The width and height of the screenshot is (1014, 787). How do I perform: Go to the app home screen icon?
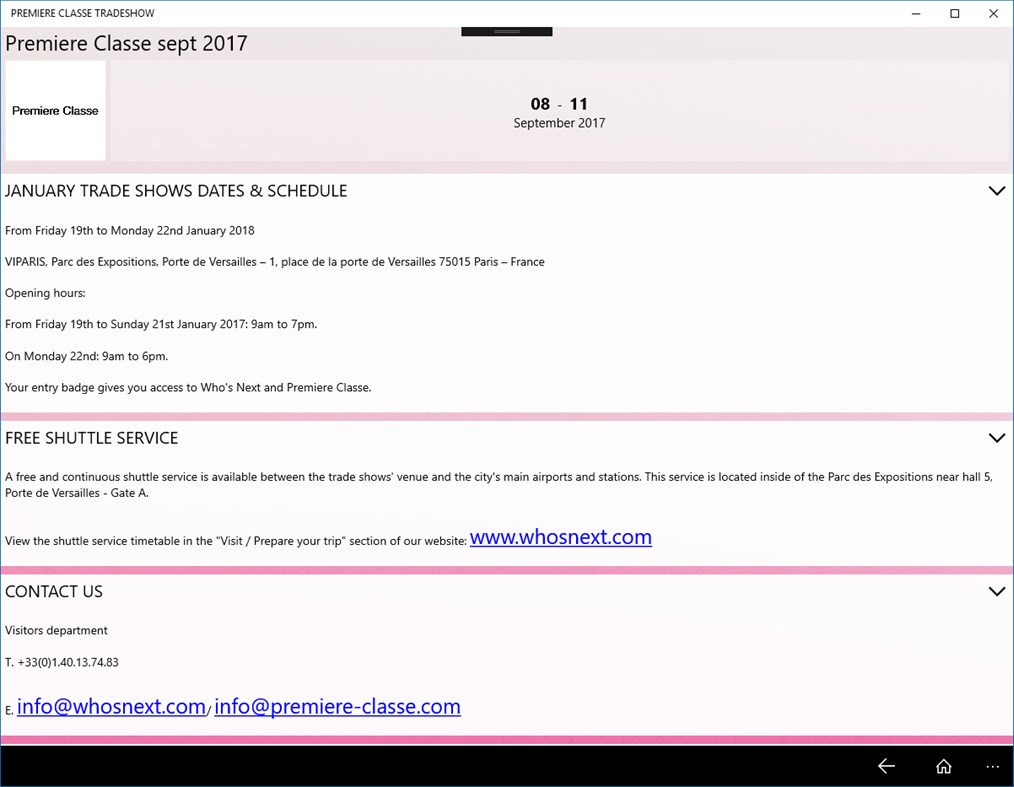point(943,766)
